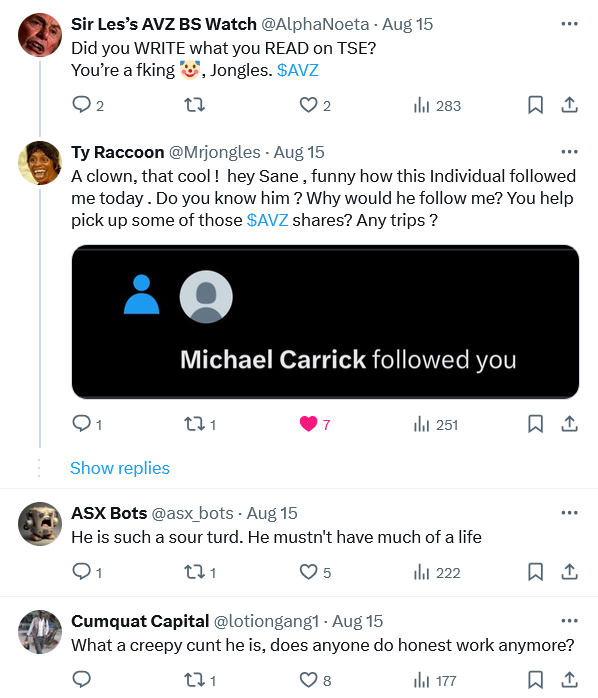
Task: Retweet the Sir Les's AVZ BS Watch post
Action: 195,105
